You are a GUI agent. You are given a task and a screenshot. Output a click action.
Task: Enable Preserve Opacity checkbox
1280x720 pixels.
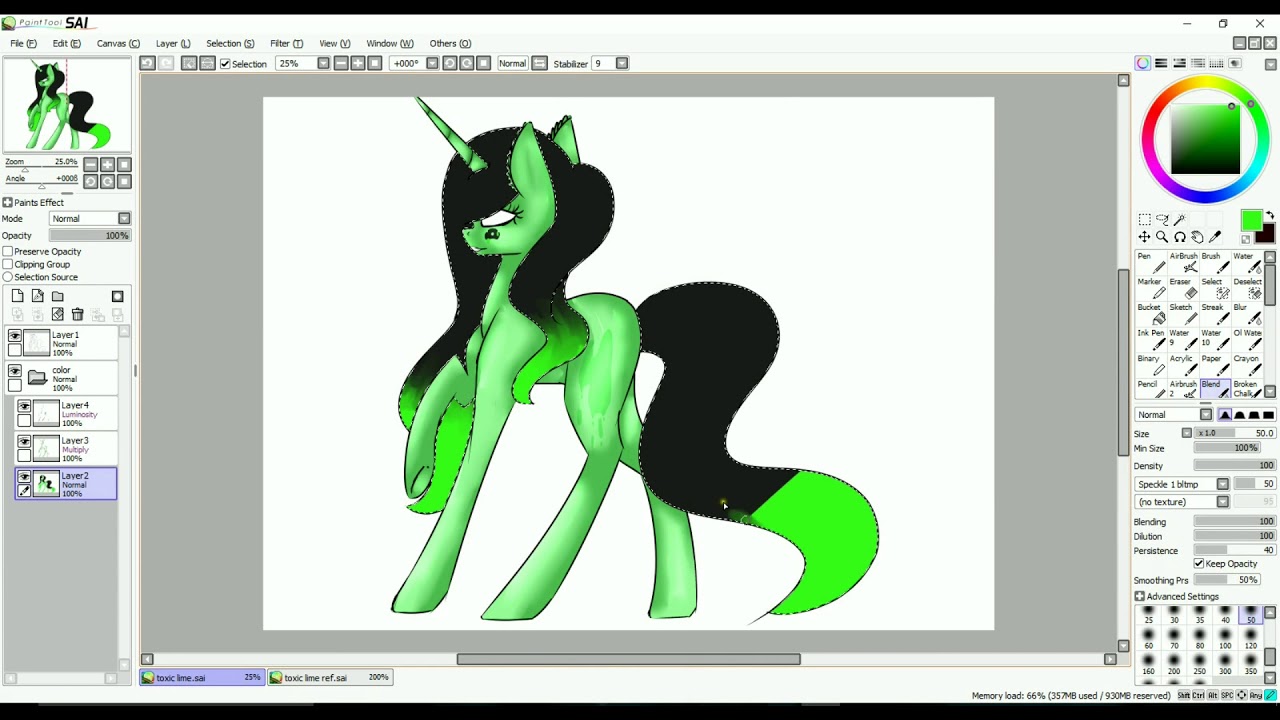(8, 252)
